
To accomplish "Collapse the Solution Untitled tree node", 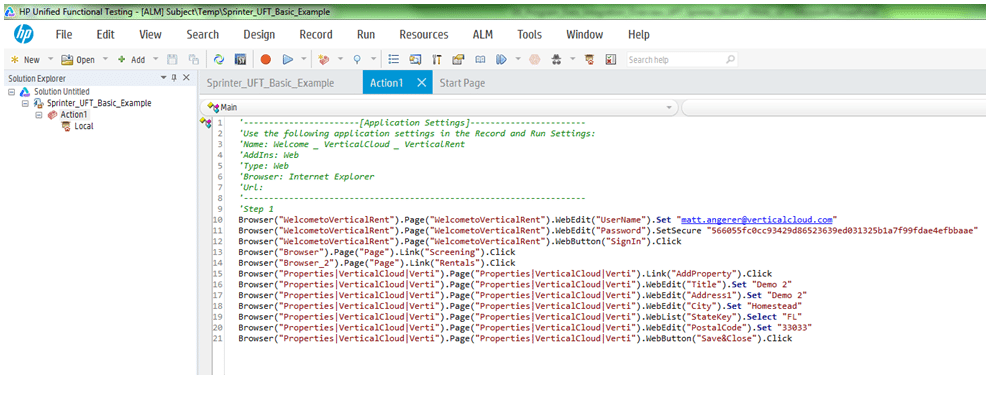I will click(x=11, y=92).
